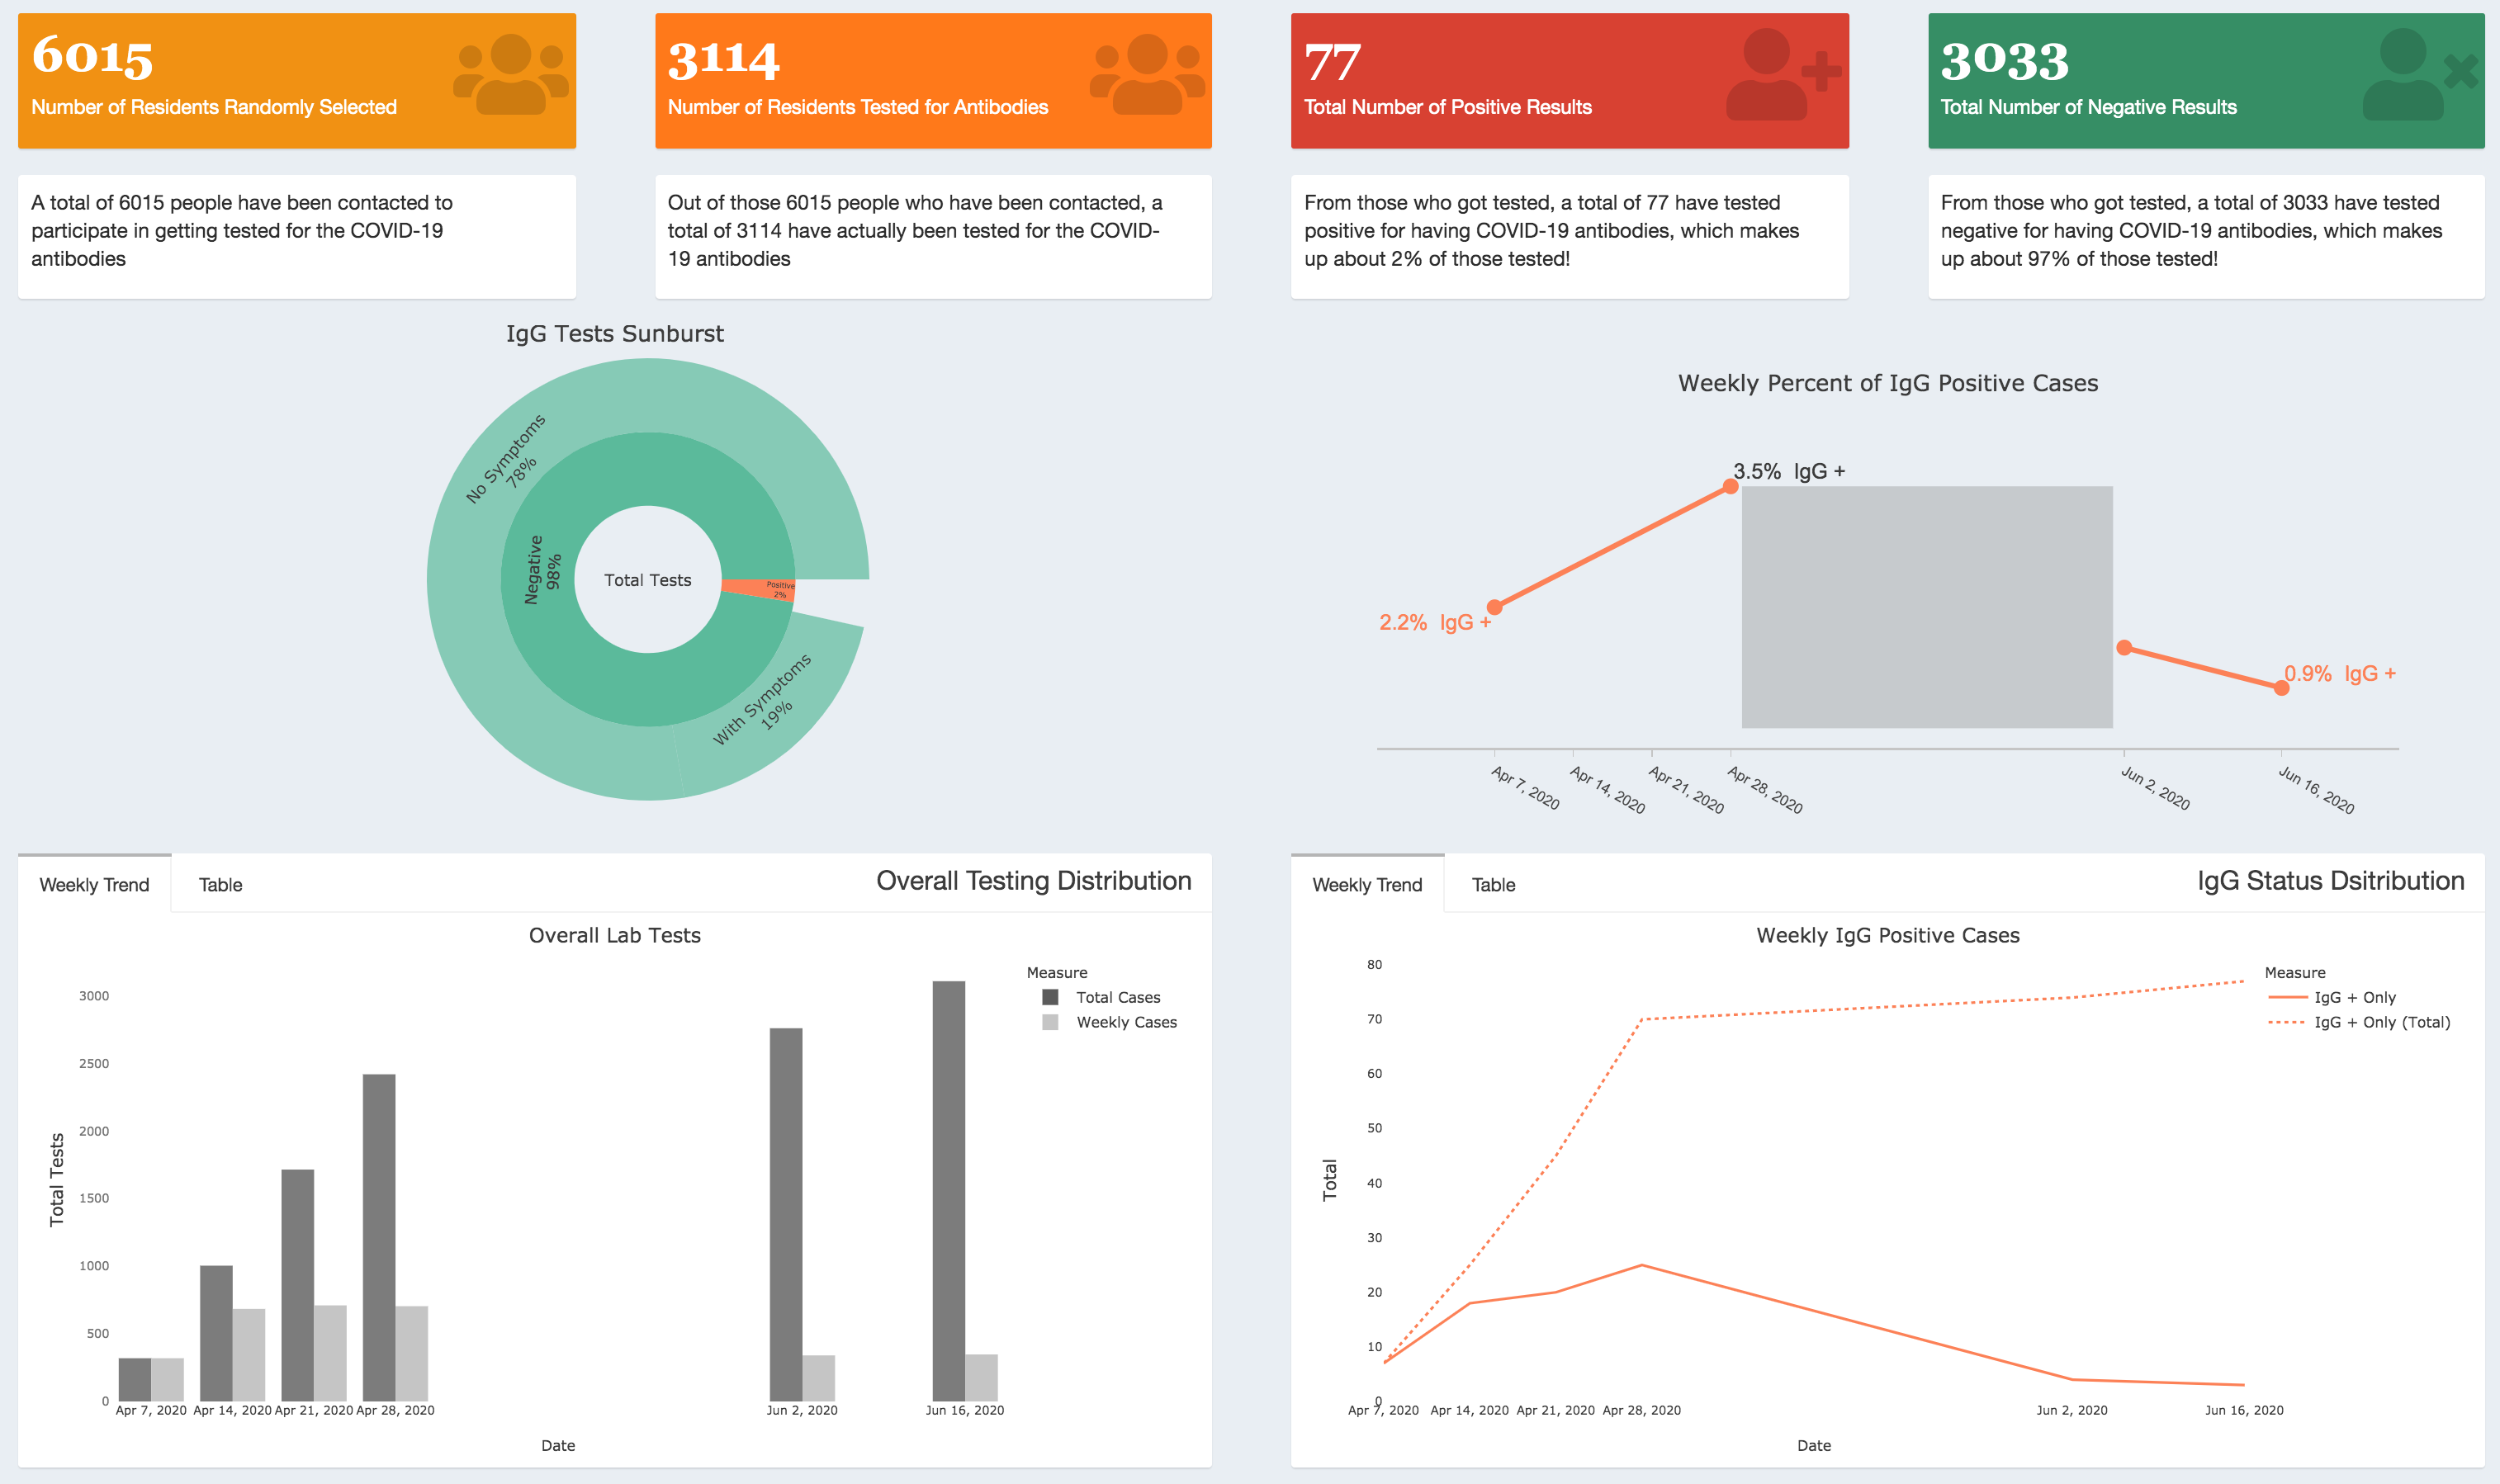Screen dimensions: 2500x1484
Task: Click the Jun 2, 2020 light Weekly Cases bar
Action: click(819, 1378)
